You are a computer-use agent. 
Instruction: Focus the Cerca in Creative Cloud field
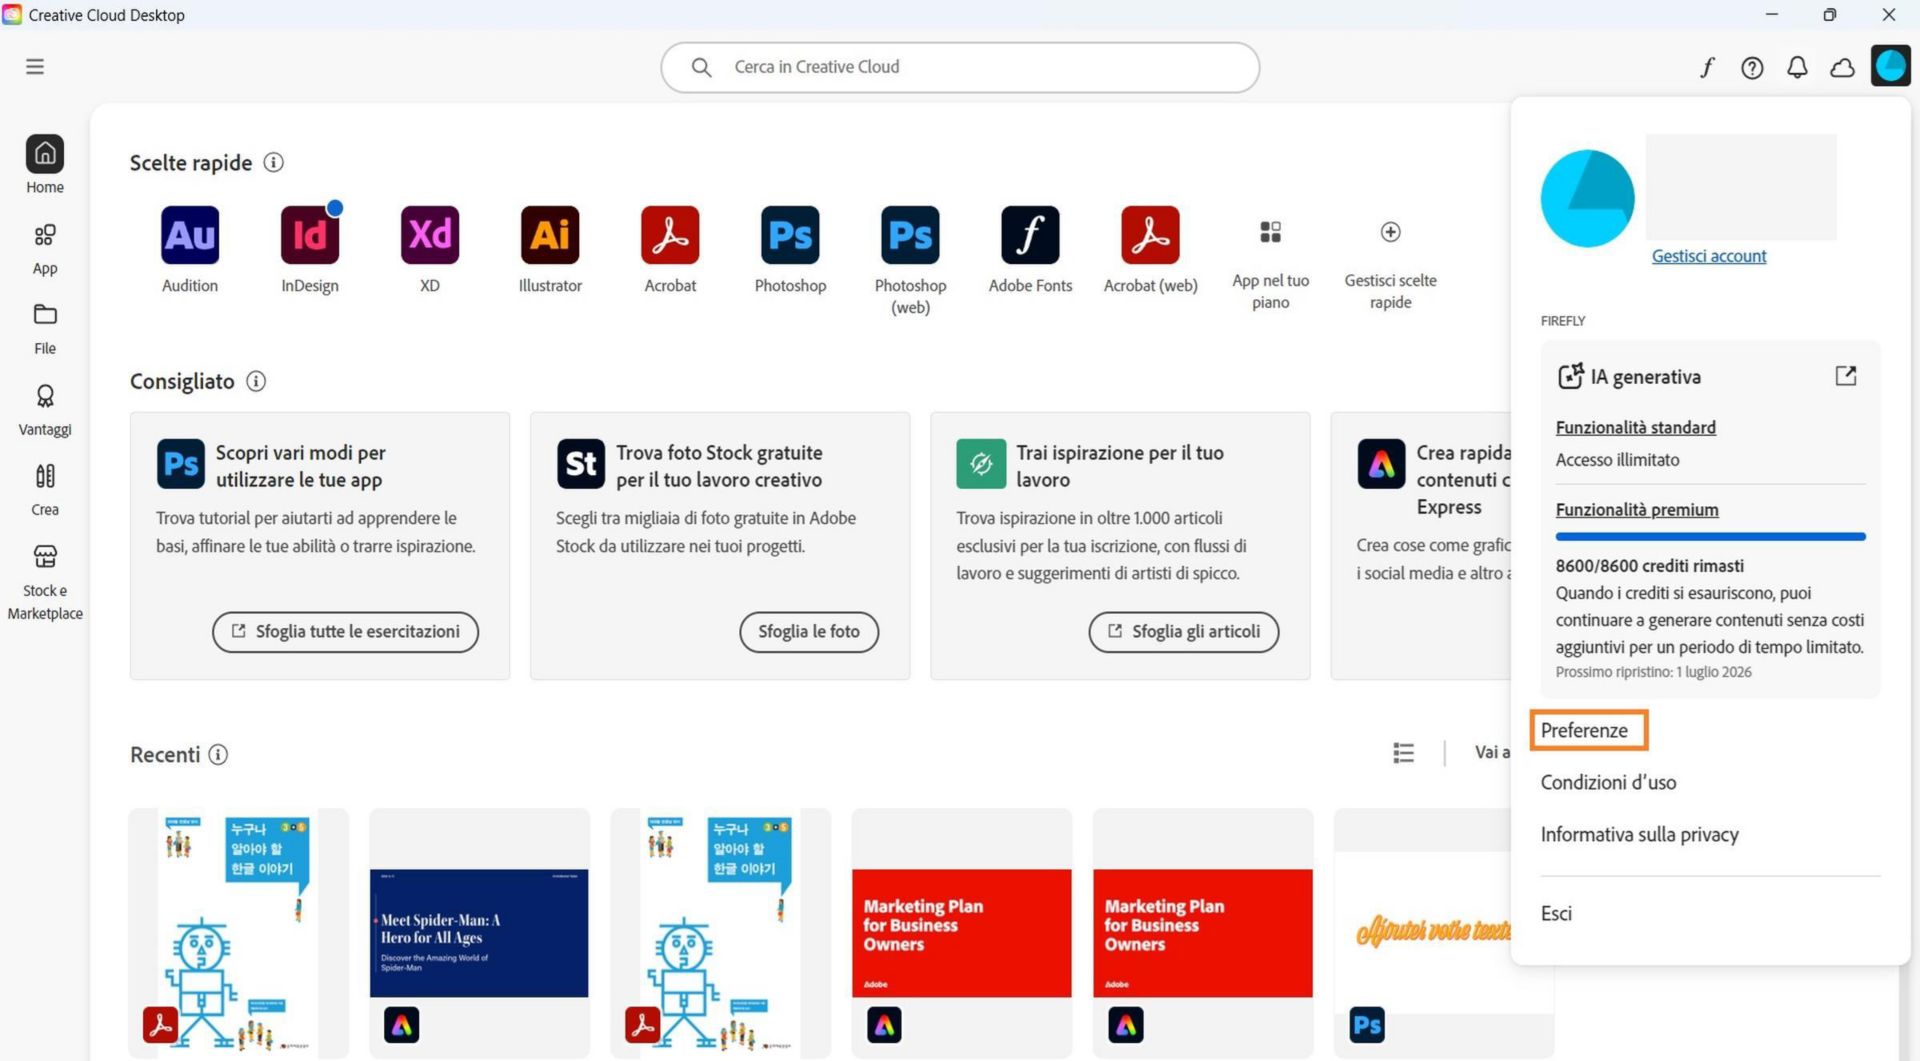(x=960, y=67)
